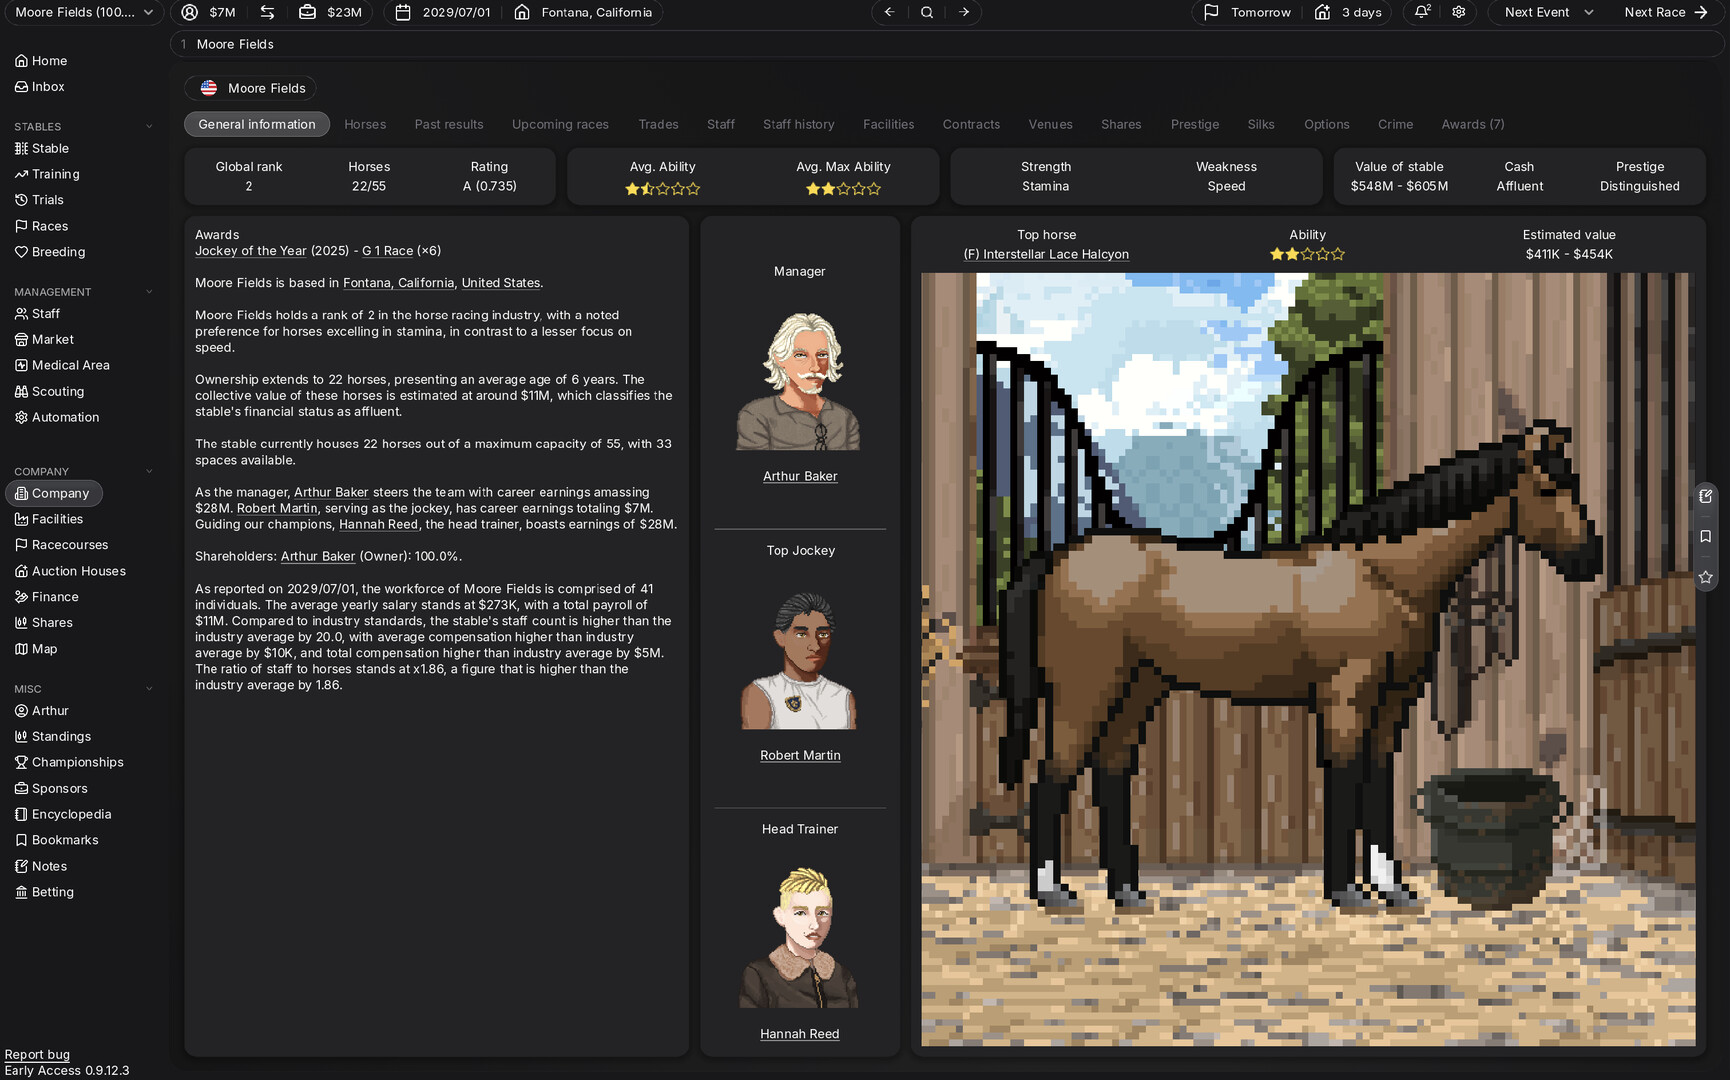
Task: Switch to the Past results tab
Action: [449, 124]
